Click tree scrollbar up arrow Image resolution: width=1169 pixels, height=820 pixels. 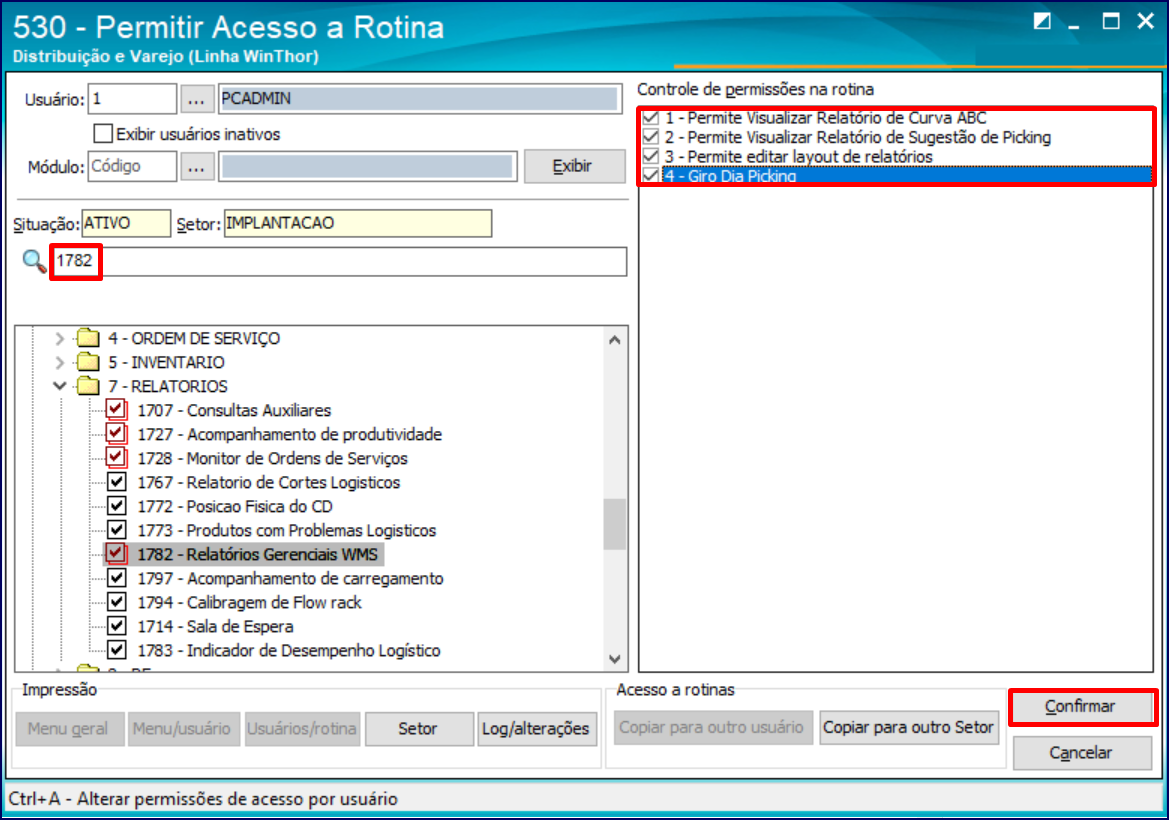(615, 340)
